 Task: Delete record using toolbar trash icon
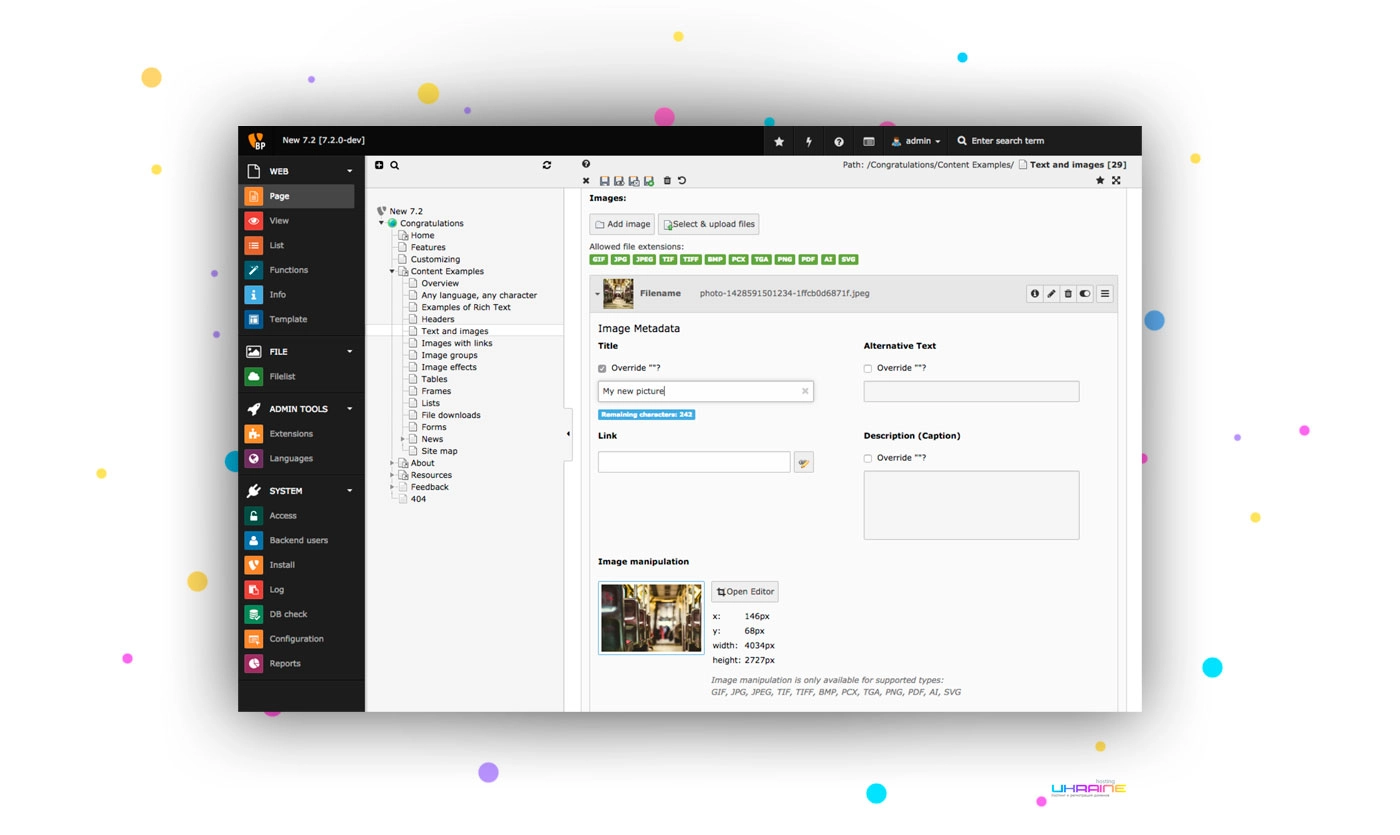click(667, 181)
